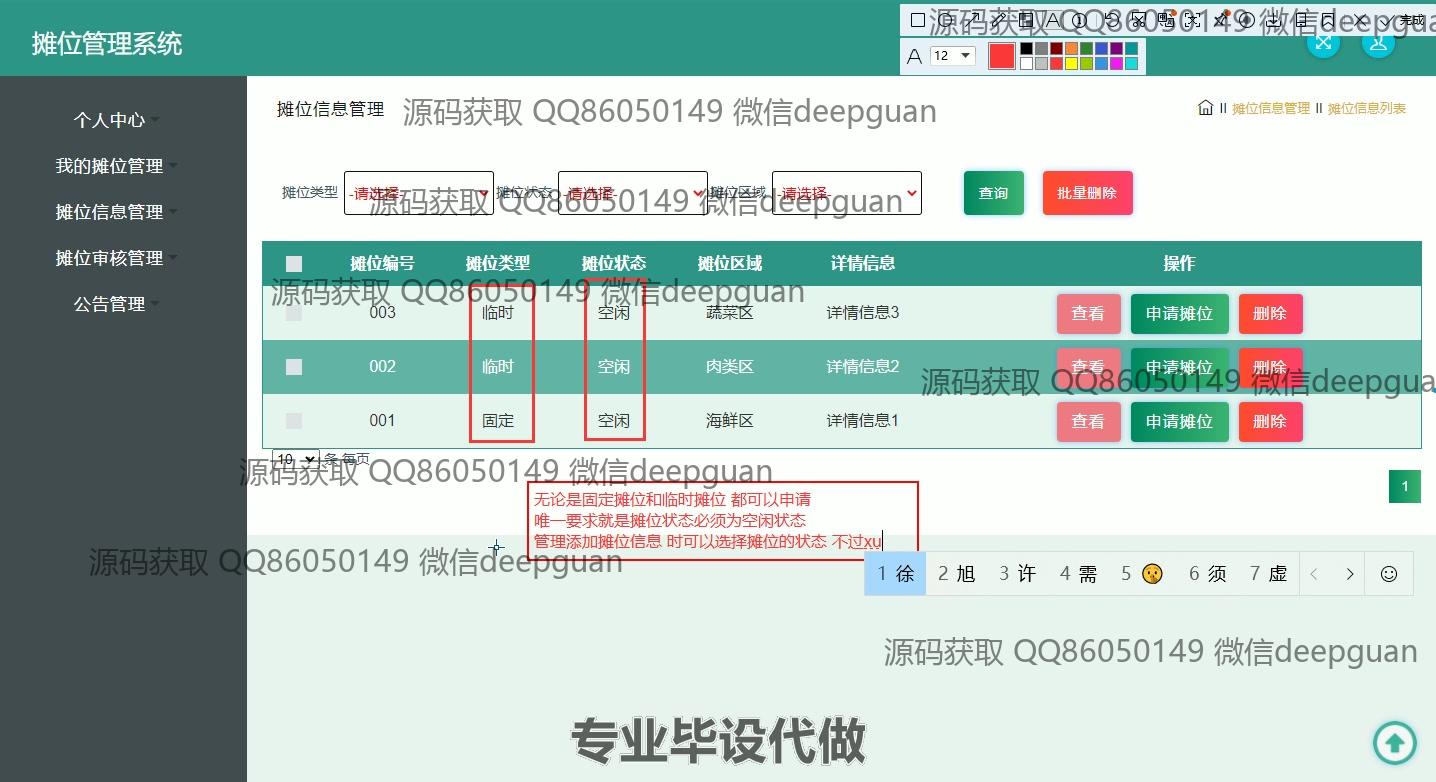
Task: Tick the checkbox for stall 002
Action: (294, 367)
